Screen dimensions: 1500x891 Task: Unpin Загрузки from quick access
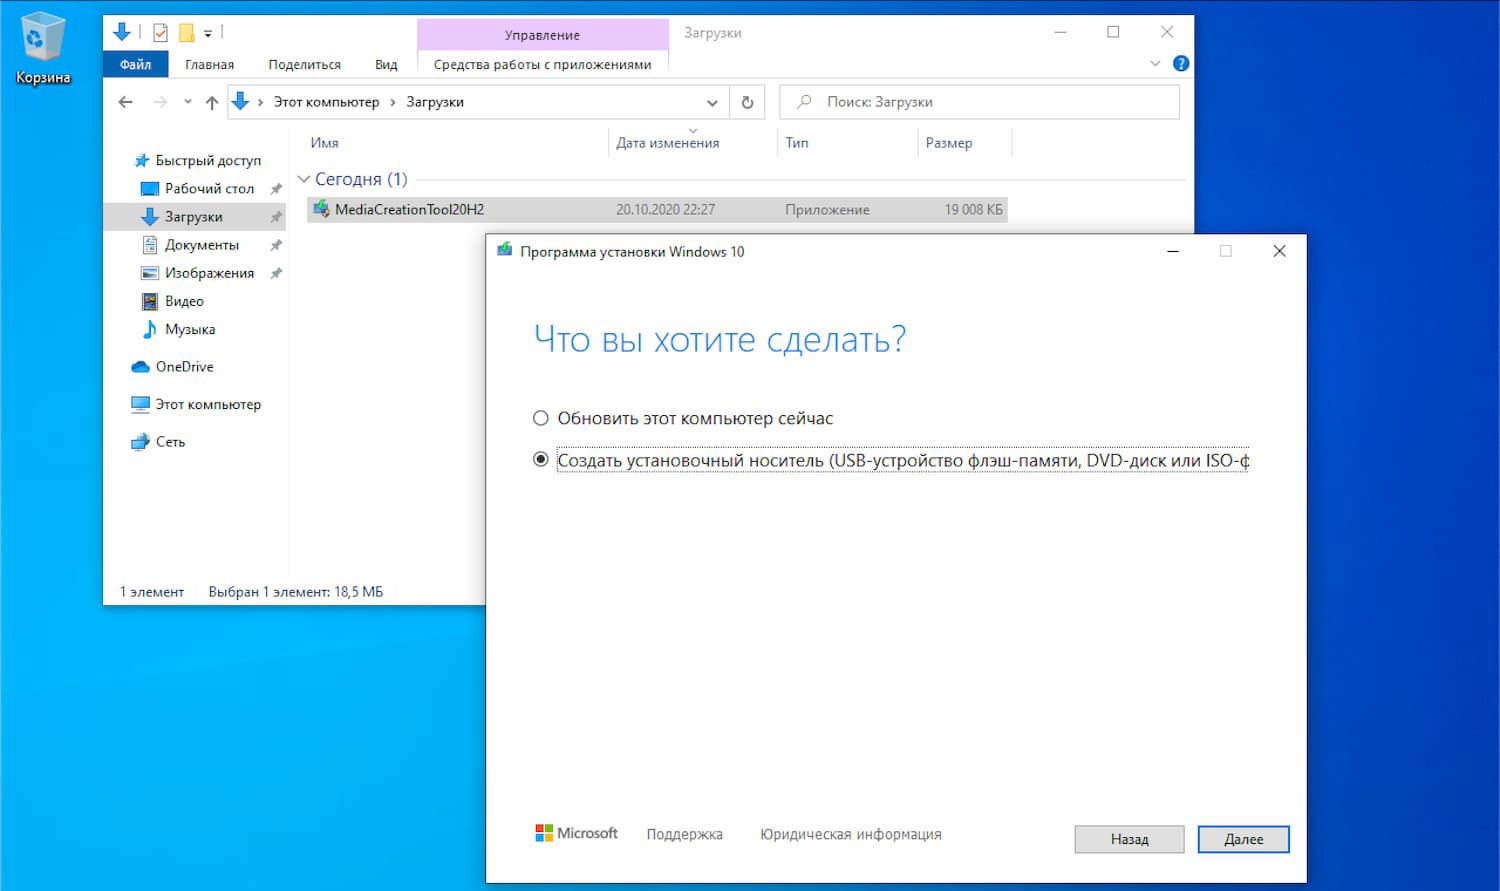276,216
